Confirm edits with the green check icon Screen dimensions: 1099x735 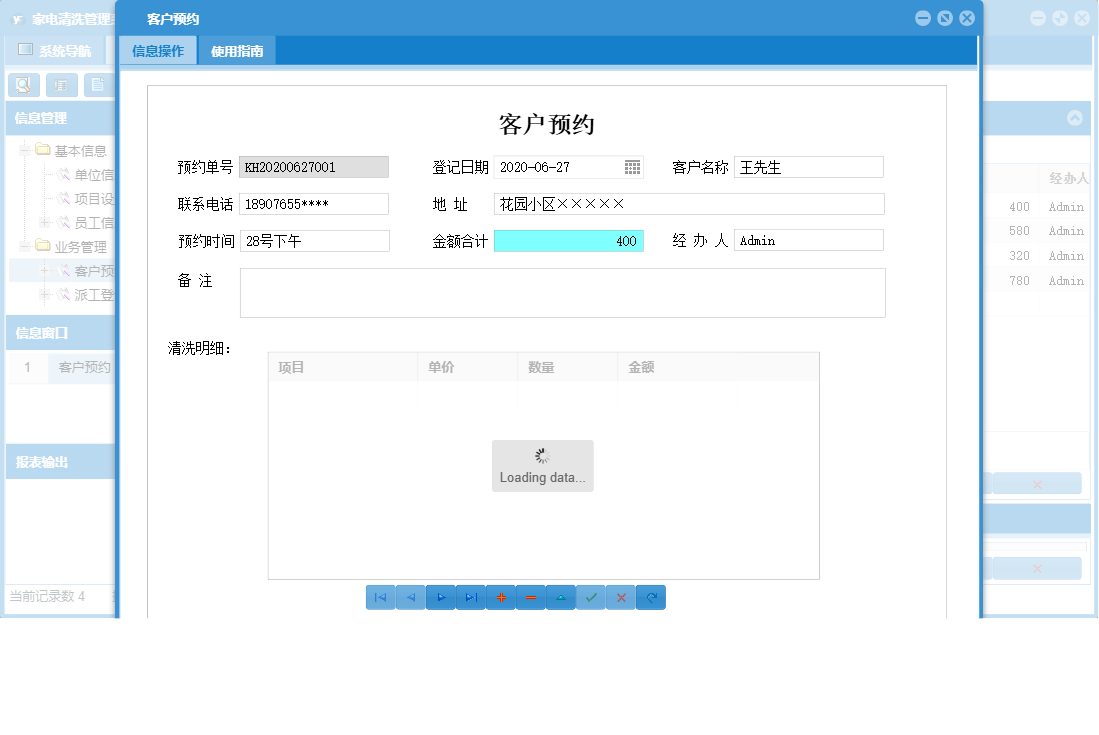point(590,597)
